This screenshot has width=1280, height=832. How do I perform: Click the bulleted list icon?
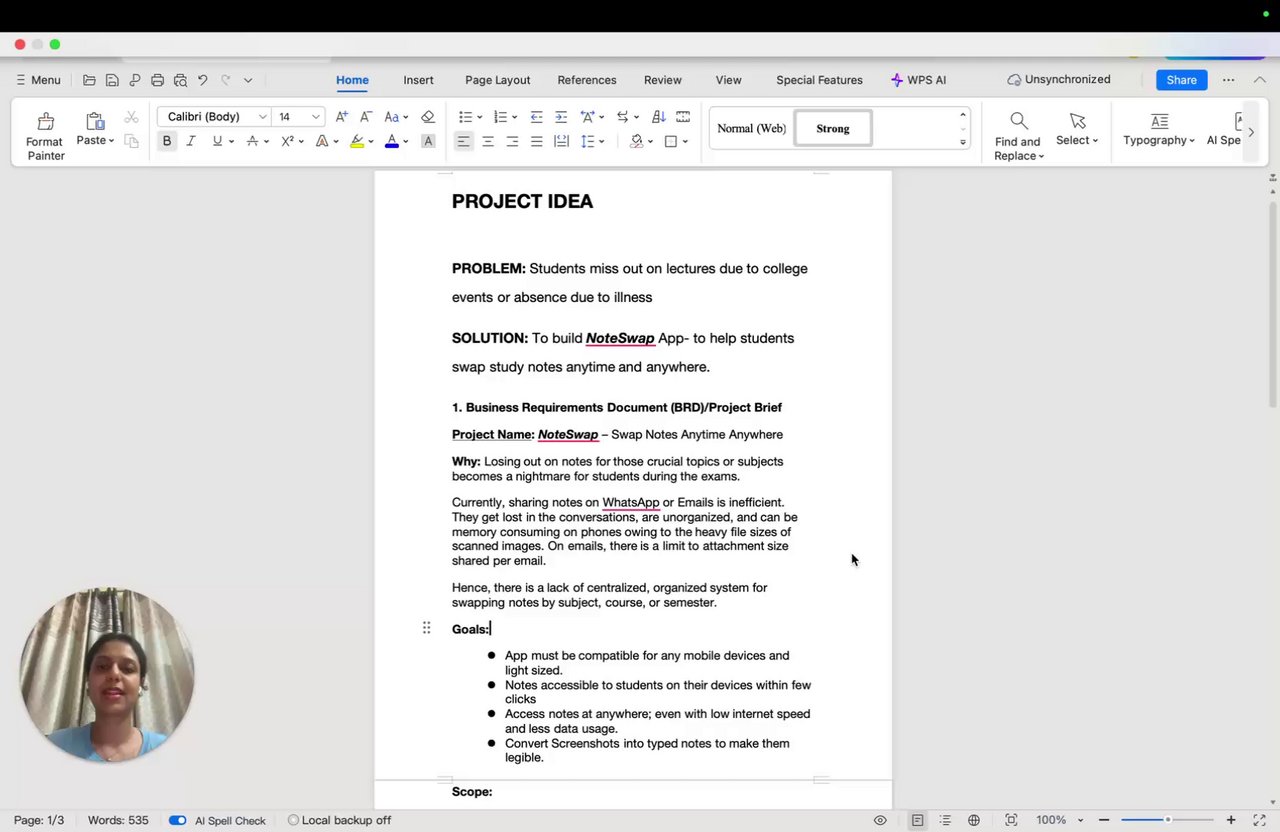pyautogui.click(x=465, y=117)
